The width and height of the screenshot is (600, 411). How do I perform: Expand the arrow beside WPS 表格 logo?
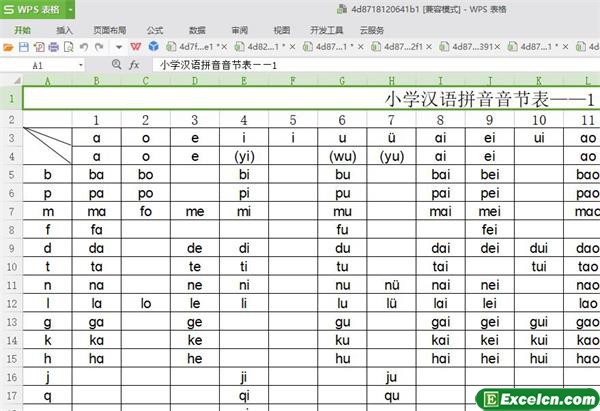(71, 10)
